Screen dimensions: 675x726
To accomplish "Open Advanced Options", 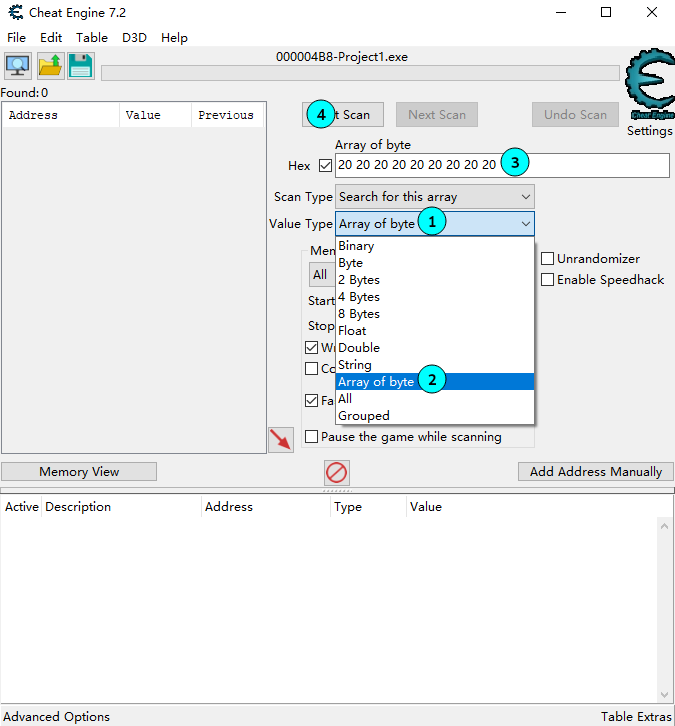I will [x=56, y=717].
